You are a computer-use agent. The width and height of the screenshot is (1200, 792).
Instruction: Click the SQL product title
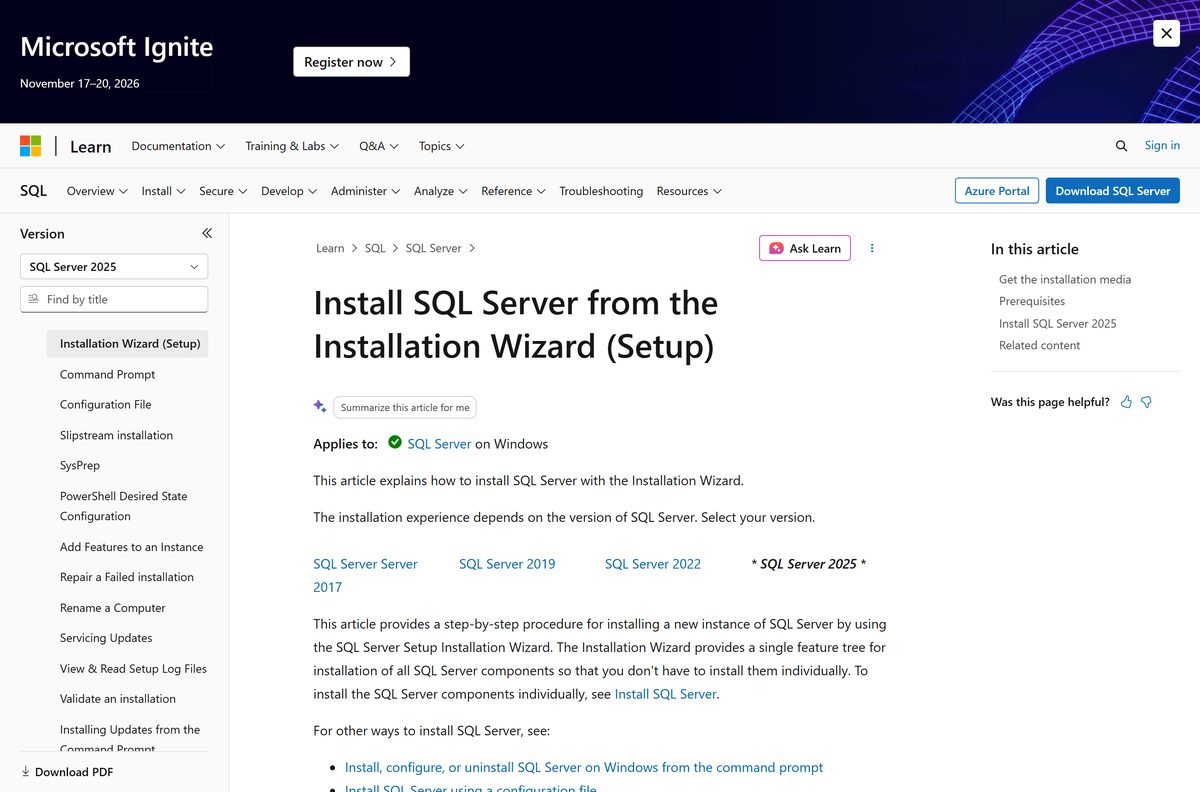click(x=33, y=190)
